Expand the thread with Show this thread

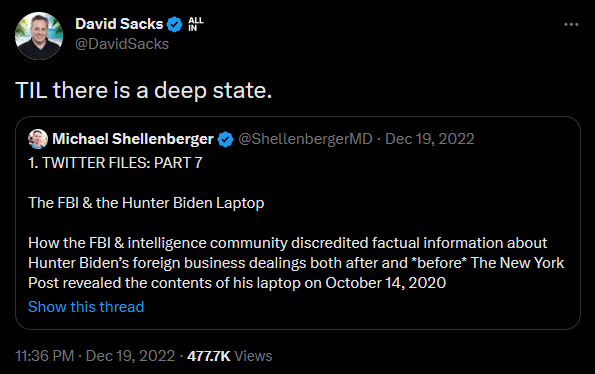[86, 306]
